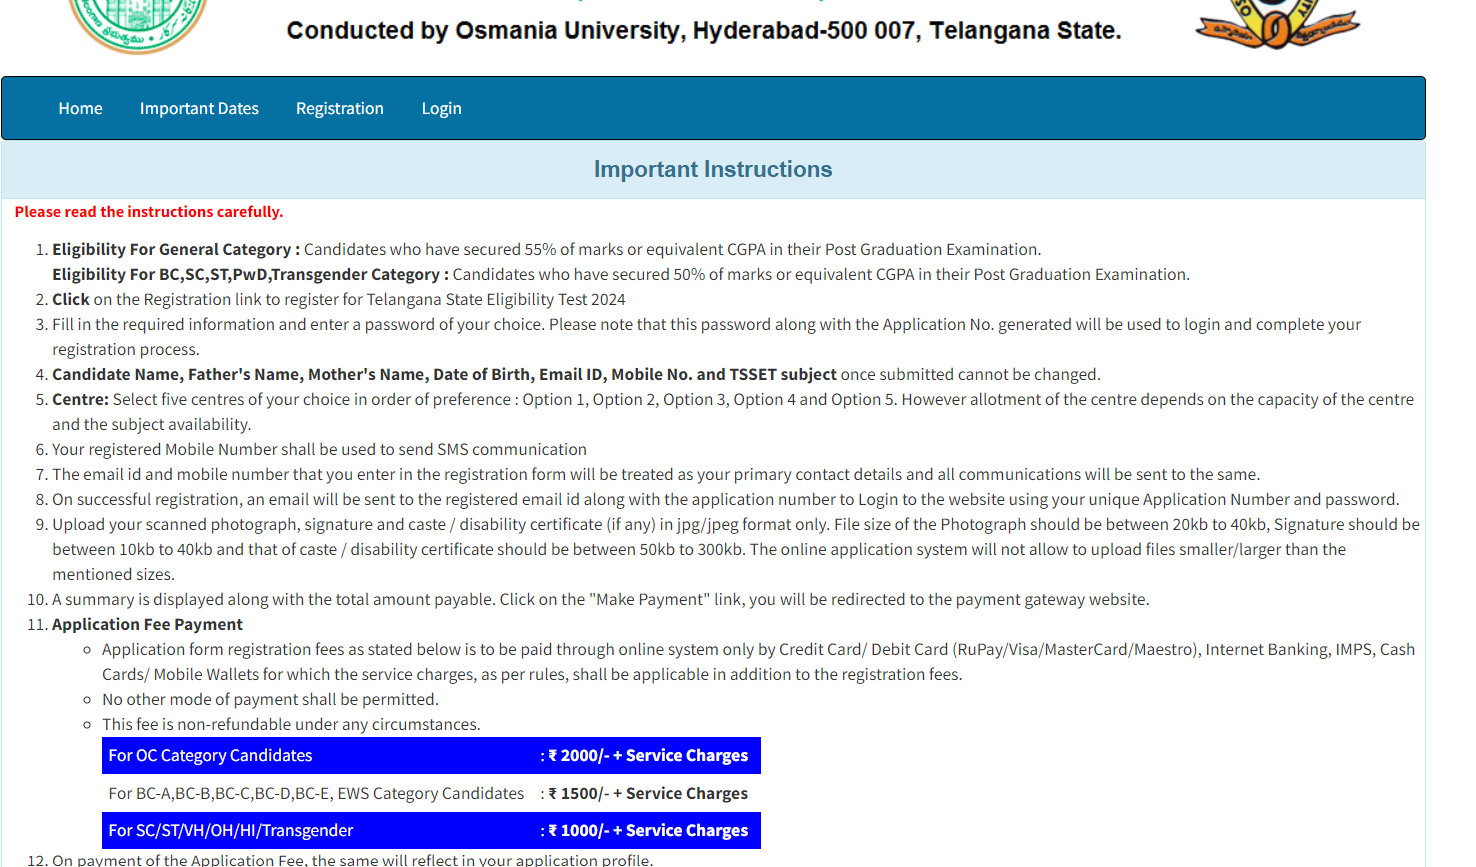Select "Please read the instructions carefully." text
This screenshot has height=867, width=1476.
(x=149, y=212)
